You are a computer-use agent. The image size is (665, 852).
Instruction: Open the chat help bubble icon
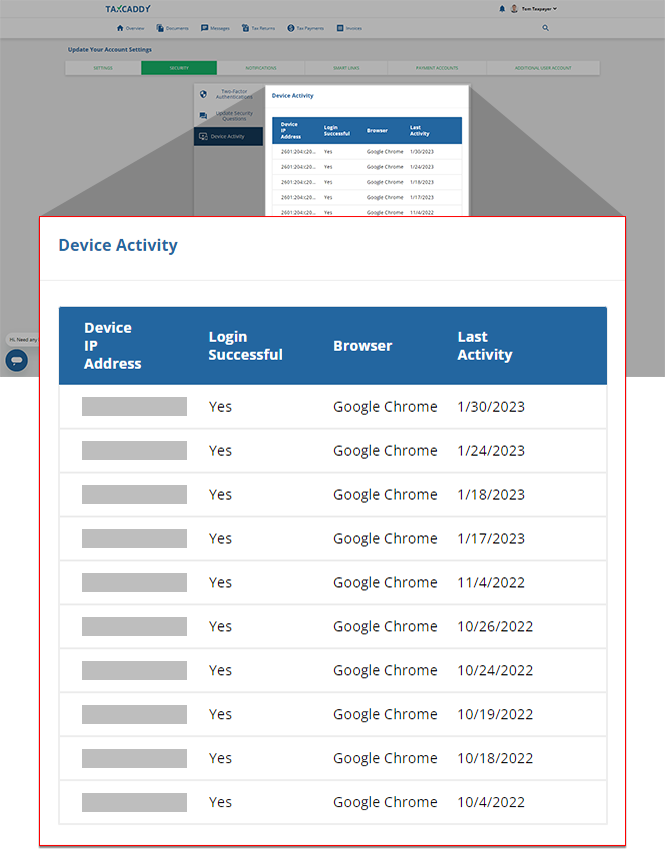pos(17,360)
